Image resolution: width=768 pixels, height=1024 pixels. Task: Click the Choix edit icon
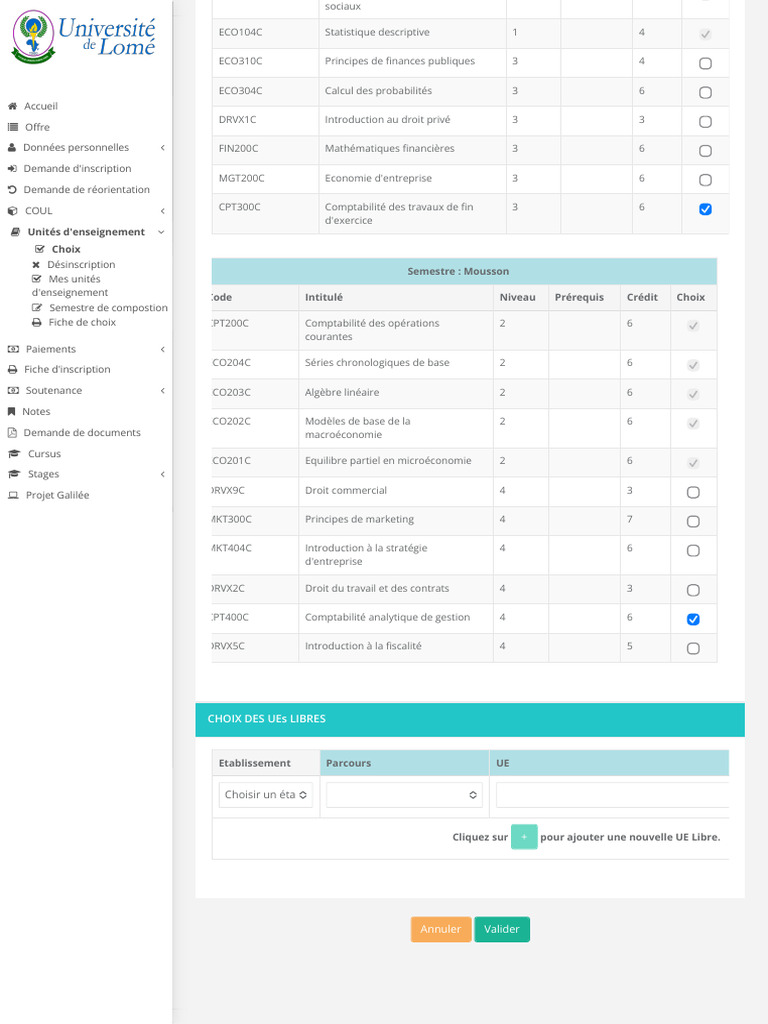pos(40,249)
